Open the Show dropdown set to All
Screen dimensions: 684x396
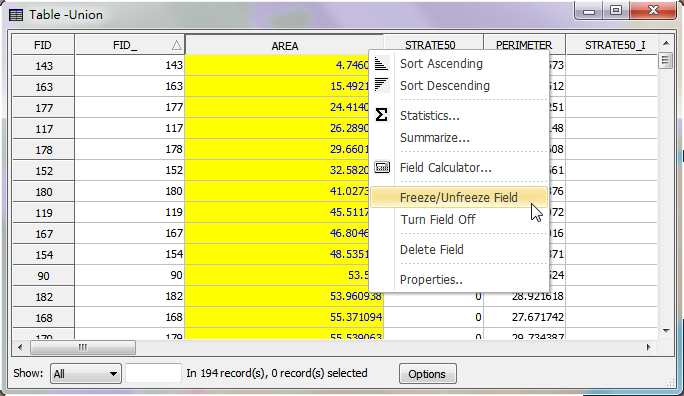(x=86, y=374)
